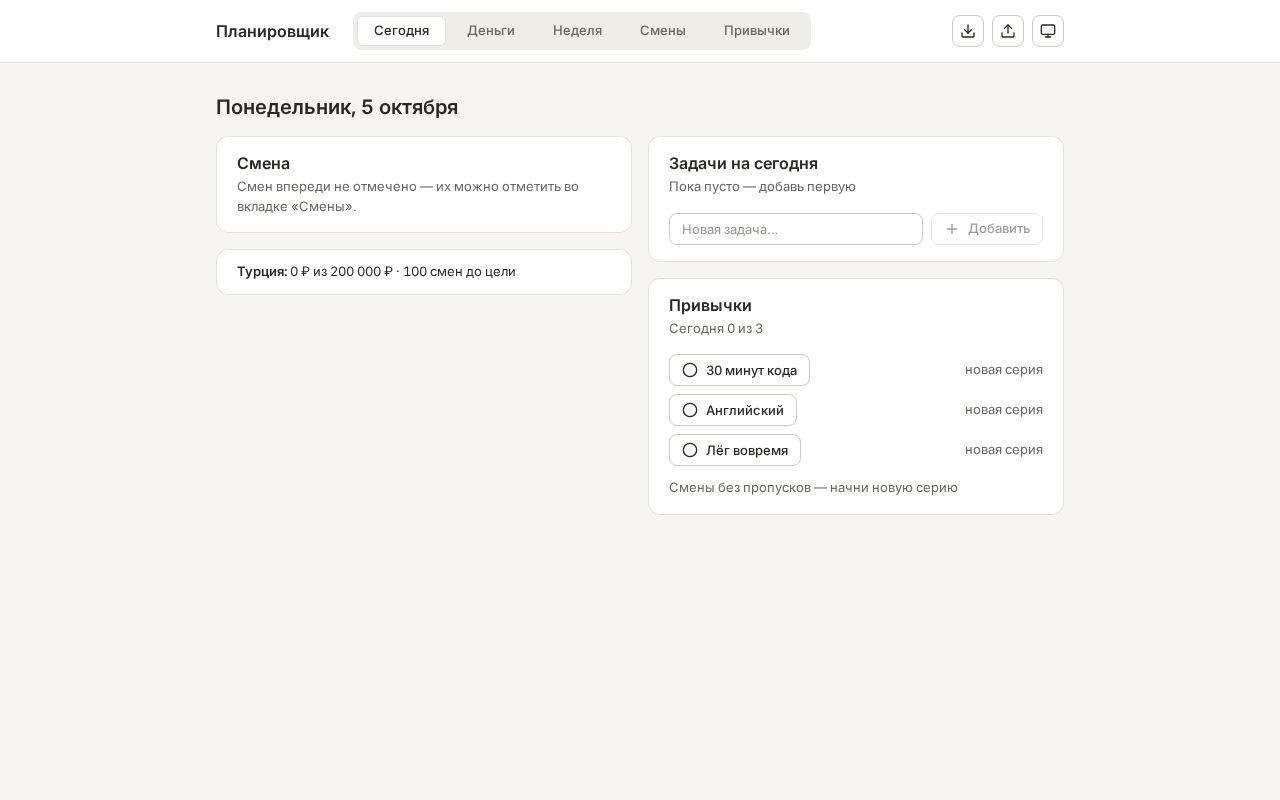This screenshot has height=800, width=1280.
Task: Click «новая серия» beside «30 минут кода»
Action: click(x=1004, y=370)
